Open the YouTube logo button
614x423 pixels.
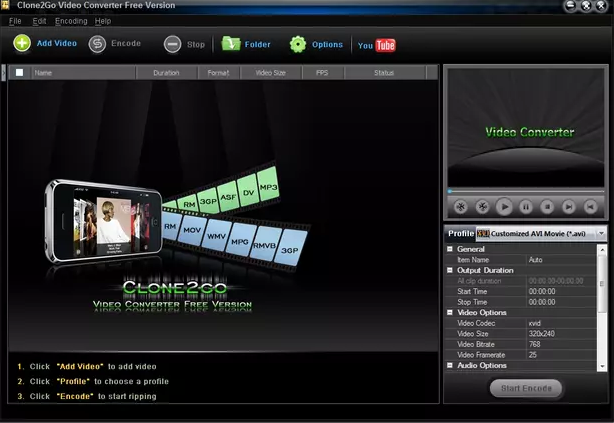click(377, 45)
